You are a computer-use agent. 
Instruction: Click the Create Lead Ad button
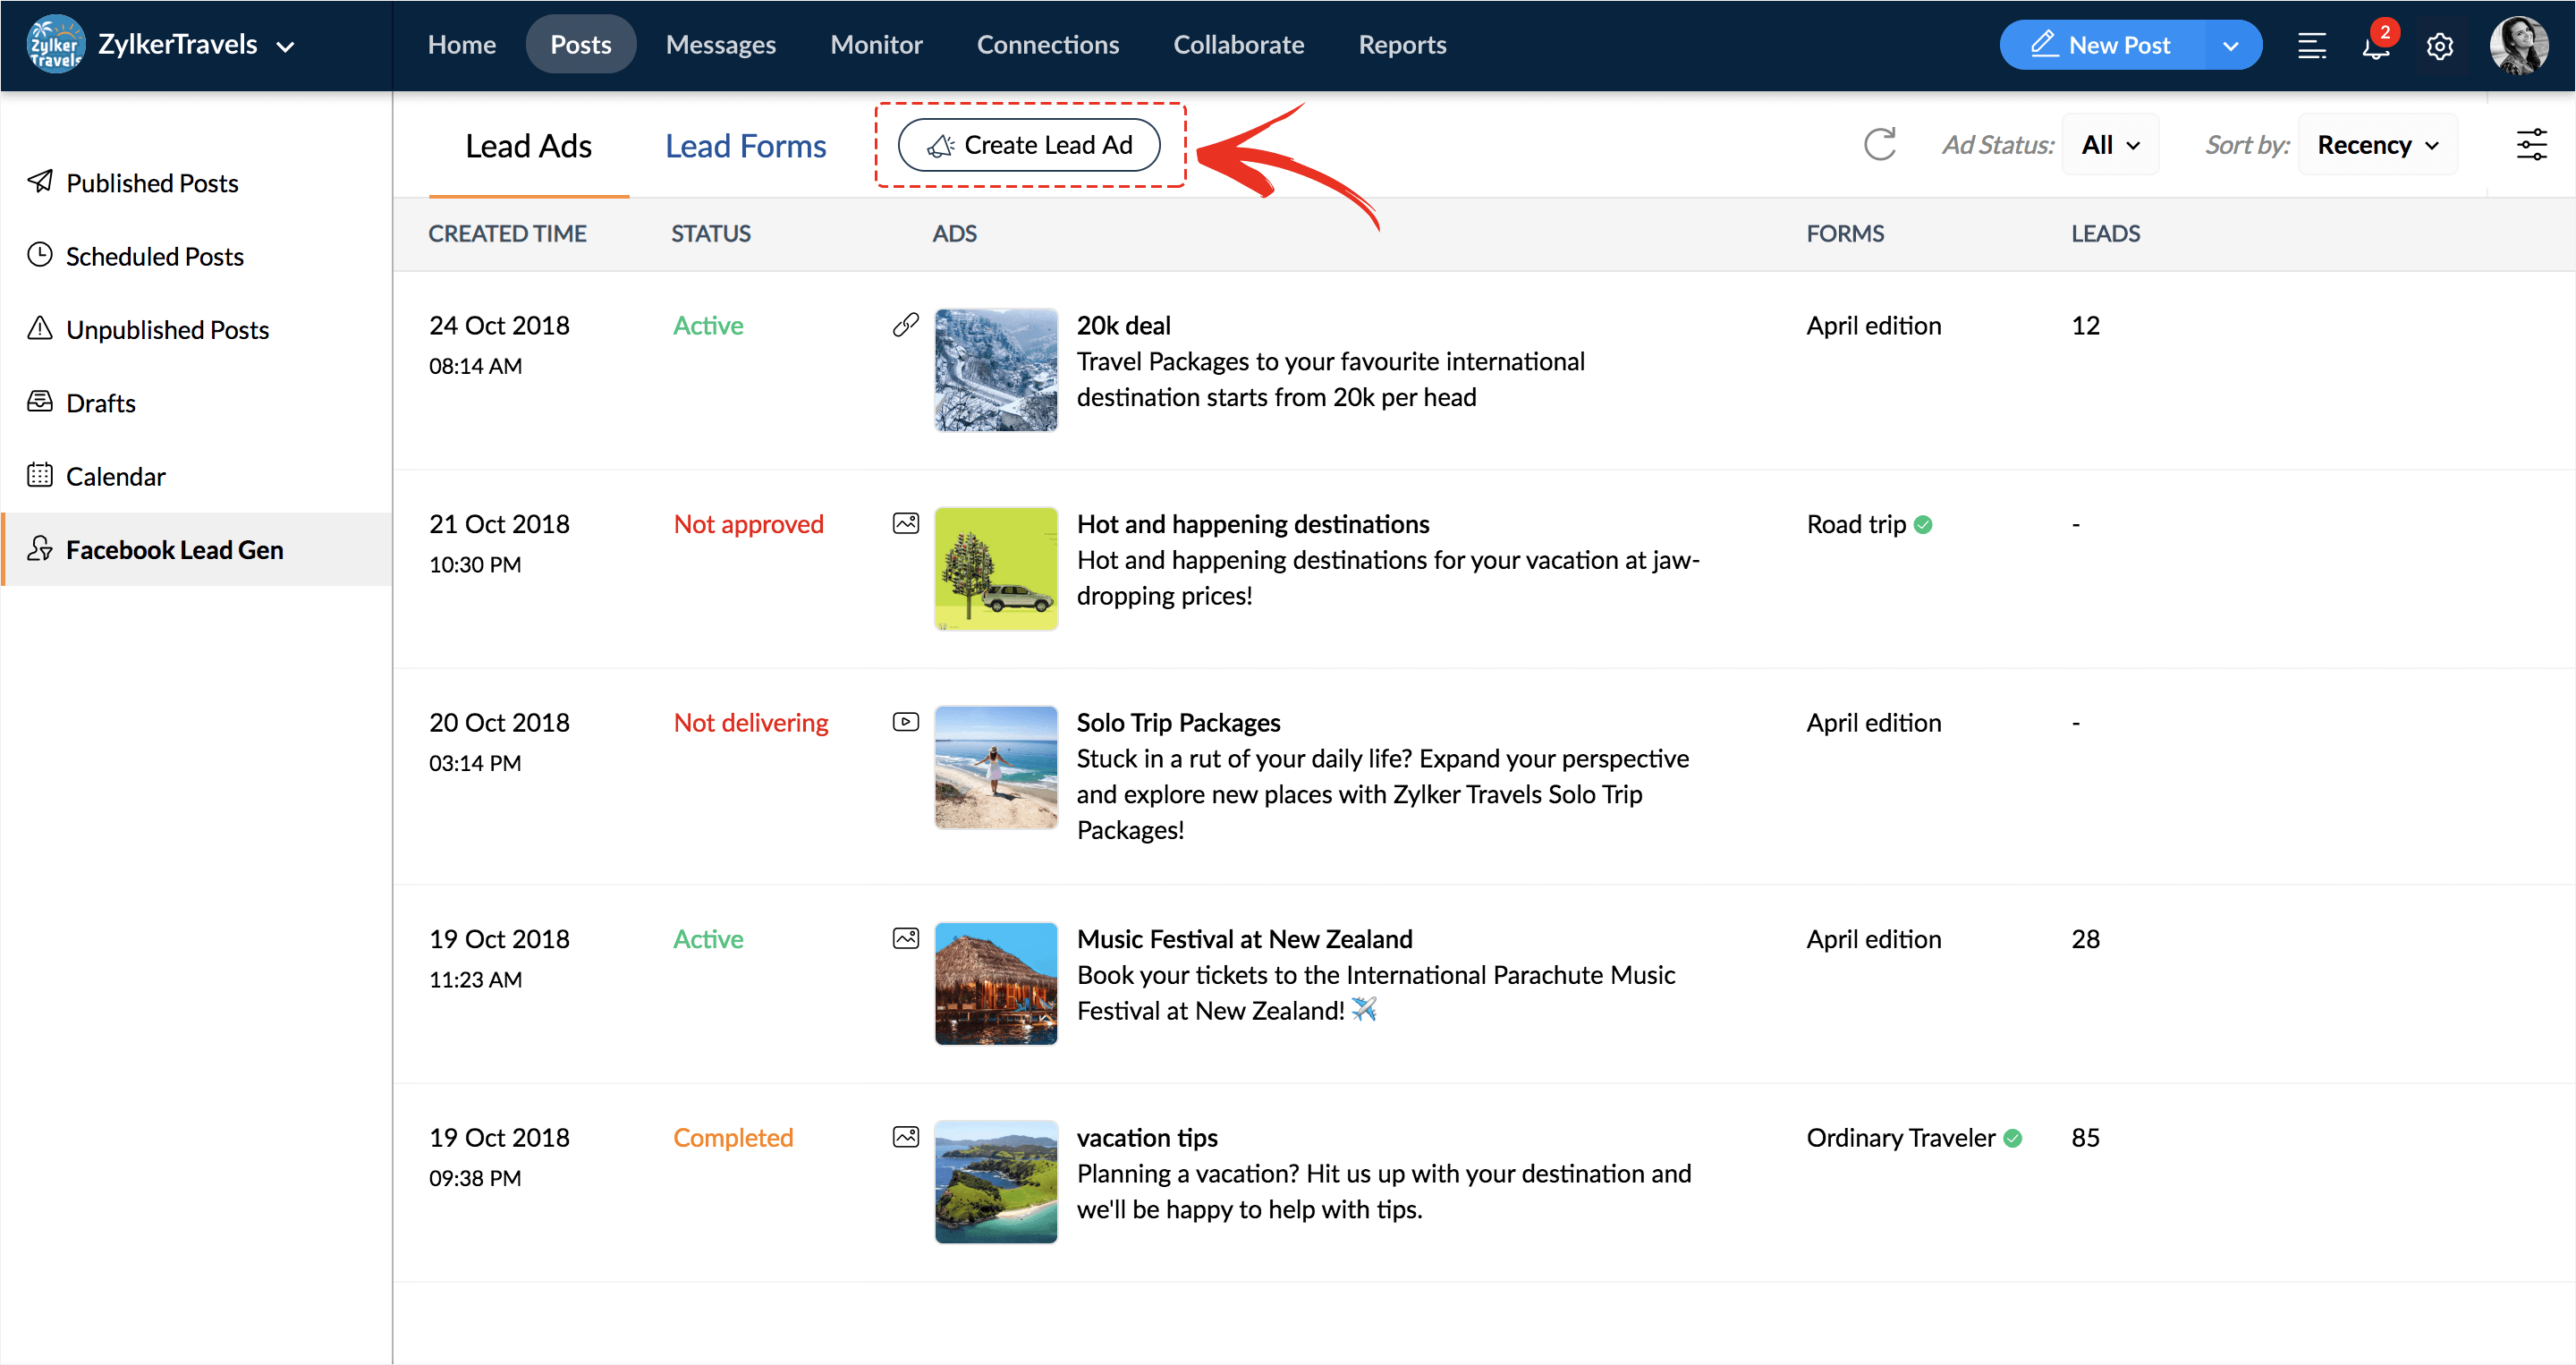[x=1029, y=145]
